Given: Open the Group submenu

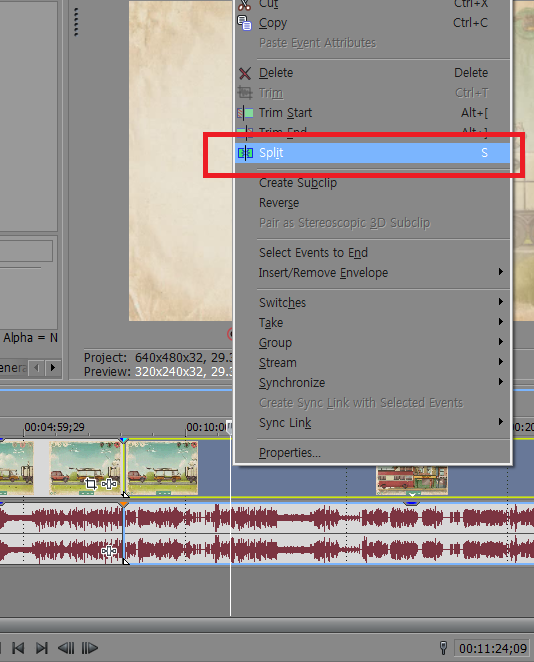Looking at the screenshot, I should [372, 342].
